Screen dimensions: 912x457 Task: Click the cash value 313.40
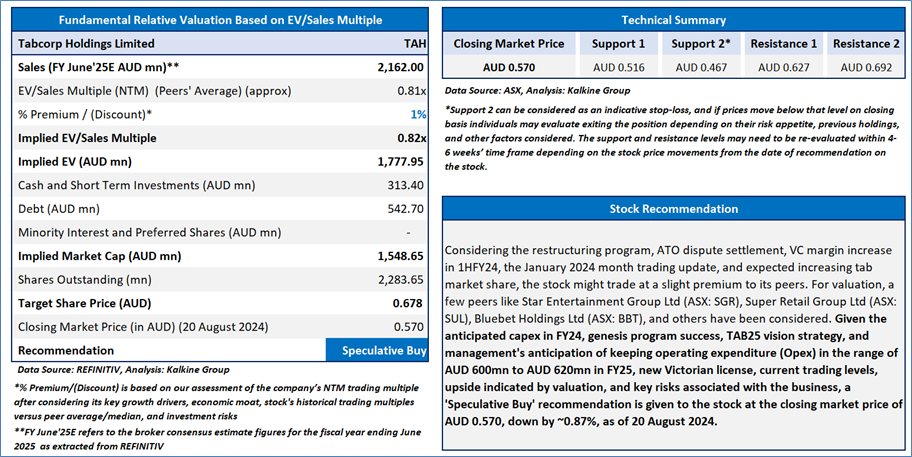coord(405,185)
